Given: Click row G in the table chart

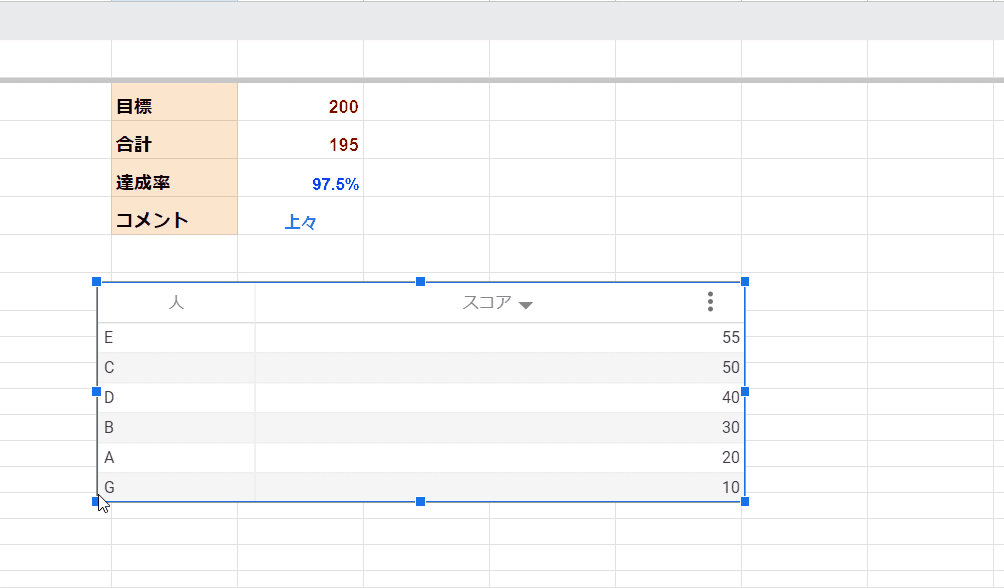Looking at the screenshot, I should pyautogui.click(x=421, y=487).
